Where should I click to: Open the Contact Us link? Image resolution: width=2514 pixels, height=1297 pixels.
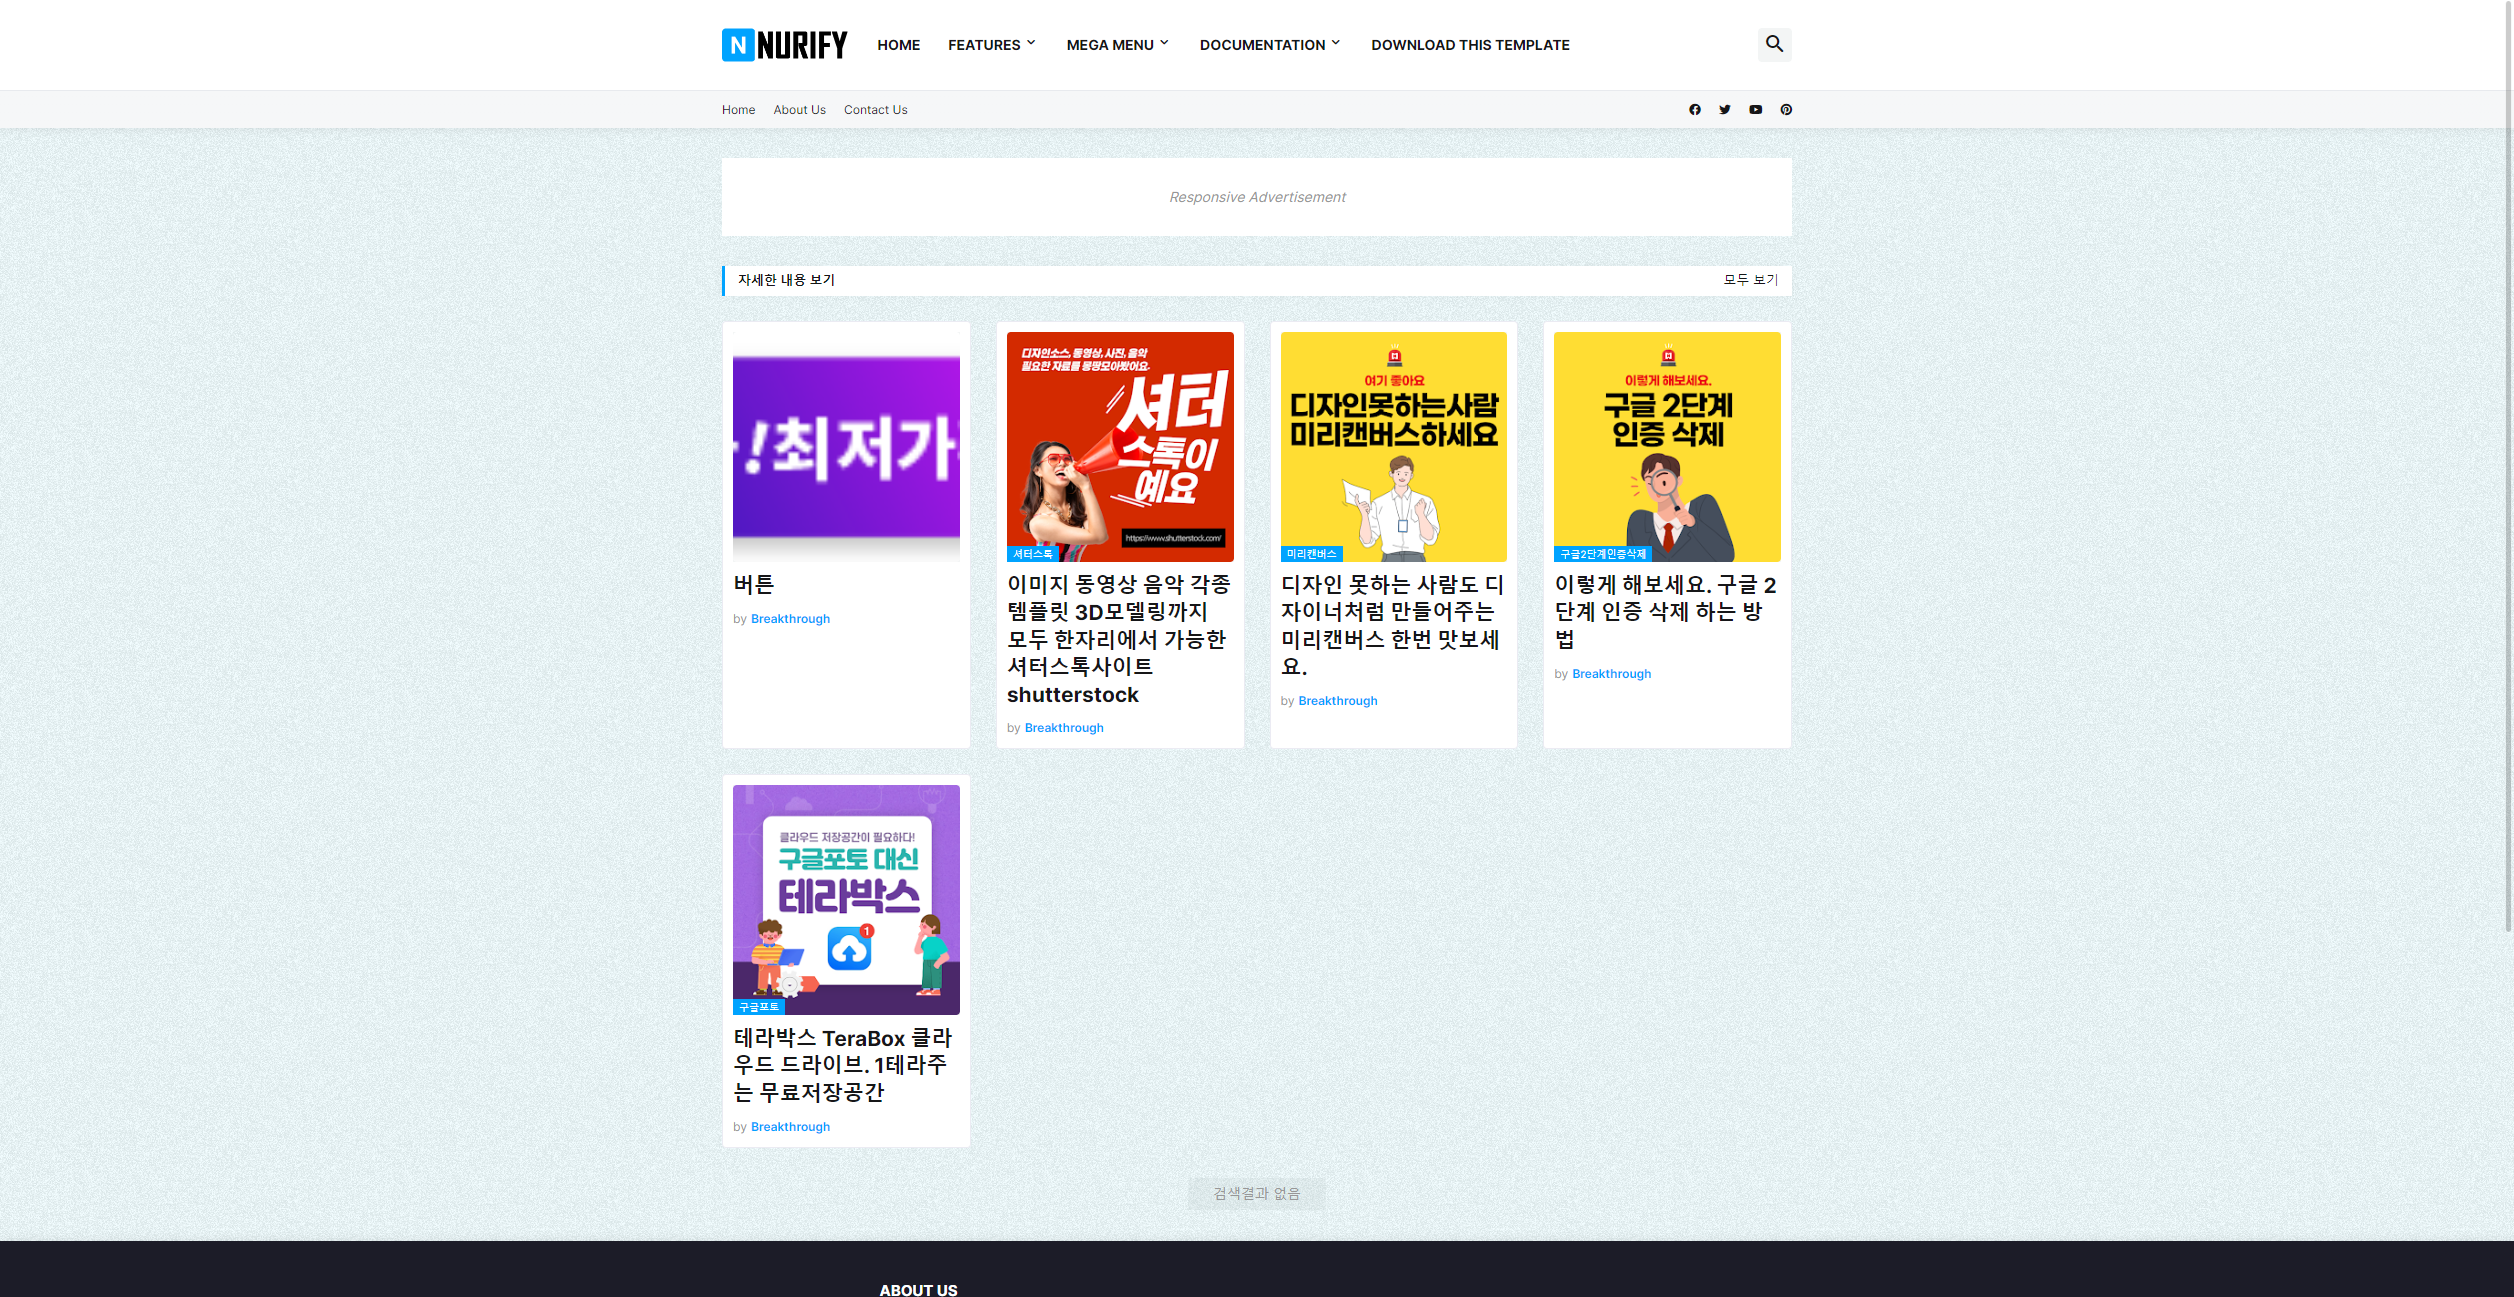pos(875,110)
